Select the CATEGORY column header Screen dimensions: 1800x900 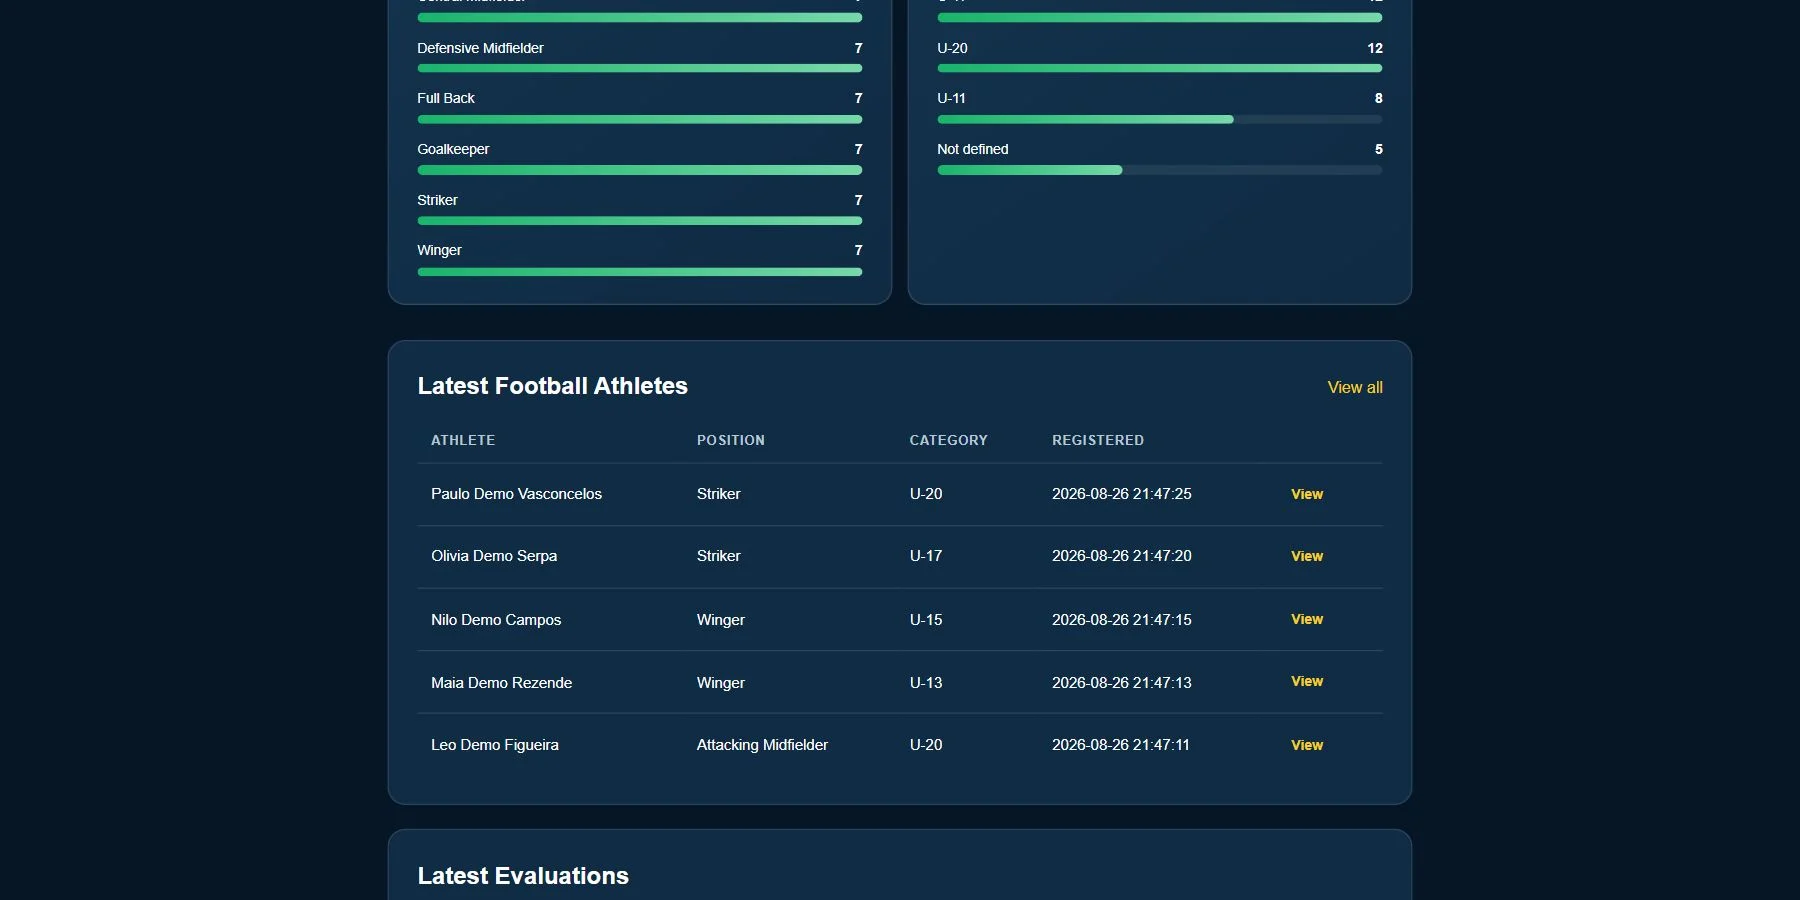click(x=948, y=440)
